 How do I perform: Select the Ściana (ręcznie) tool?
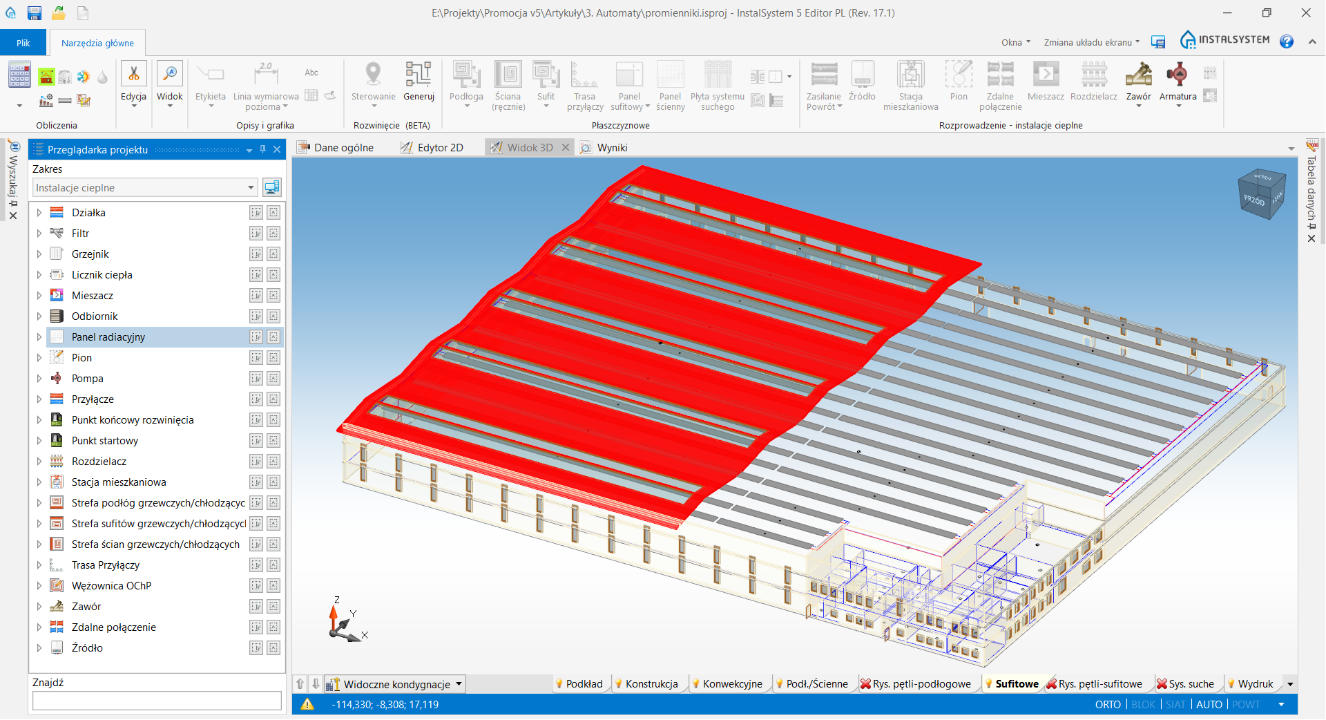pyautogui.click(x=509, y=85)
